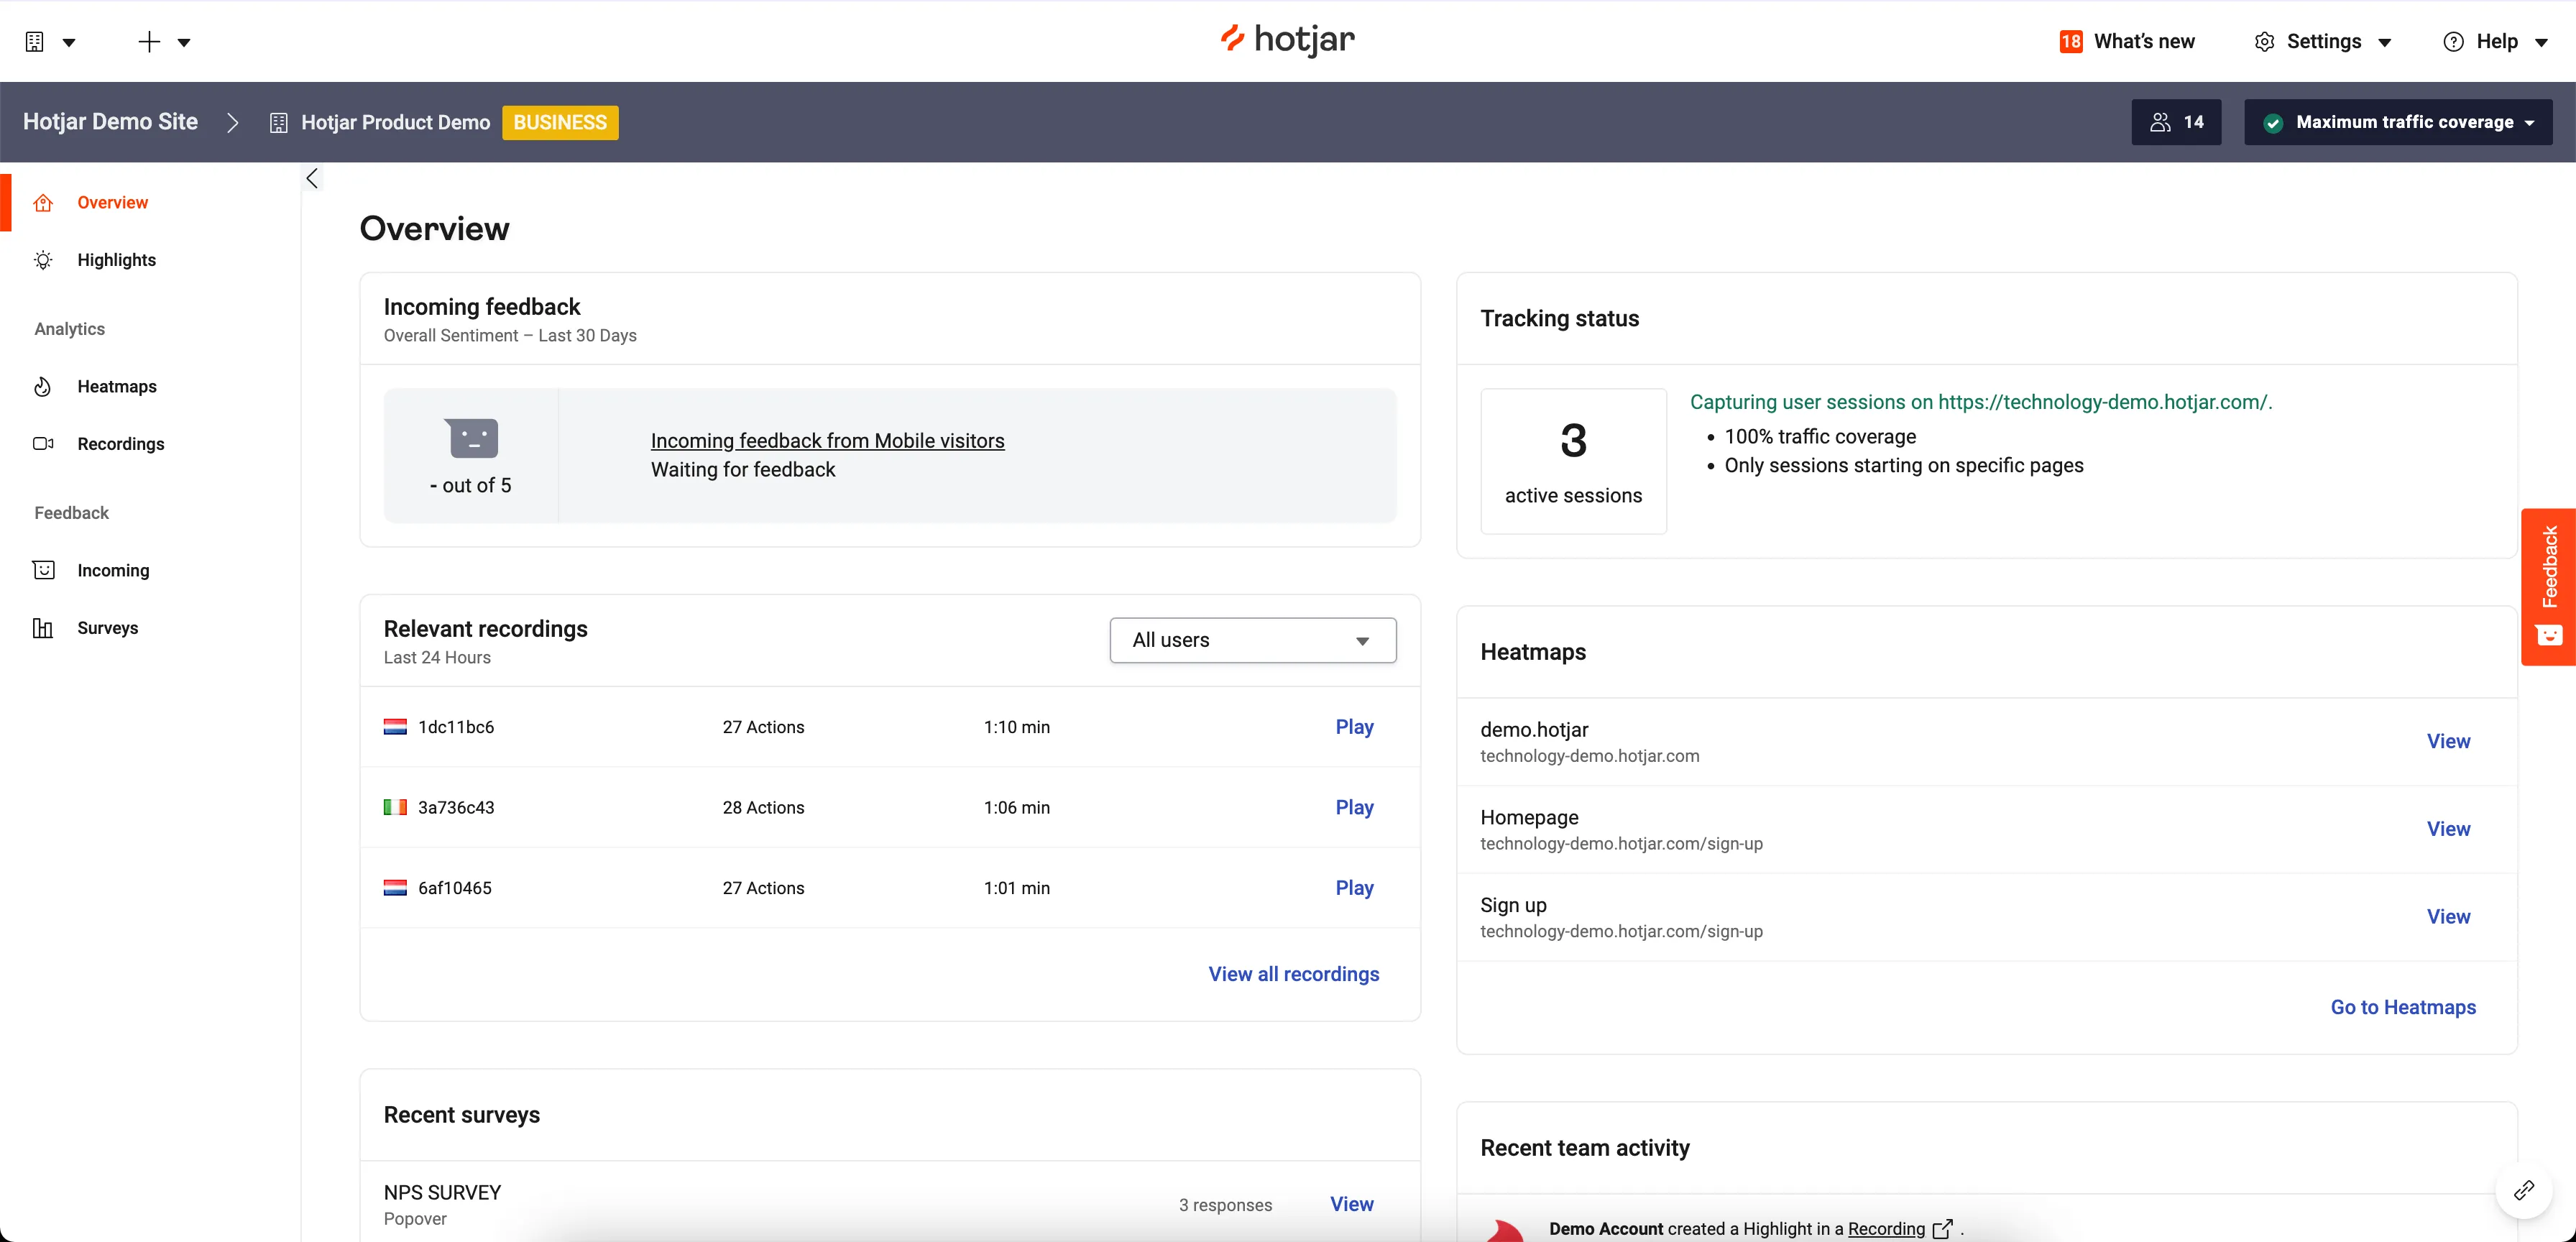The height and width of the screenshot is (1242, 2576).
Task: Click the Surveys chart icon
Action: pyautogui.click(x=43, y=628)
